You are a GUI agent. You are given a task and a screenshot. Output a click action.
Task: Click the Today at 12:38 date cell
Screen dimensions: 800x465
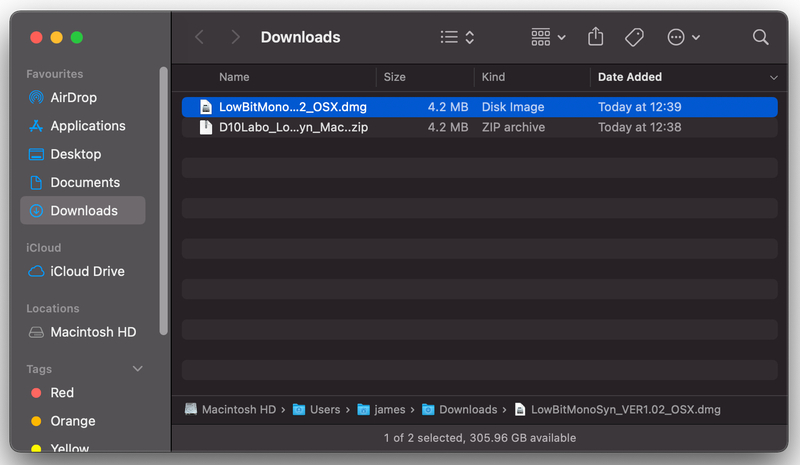coord(639,127)
